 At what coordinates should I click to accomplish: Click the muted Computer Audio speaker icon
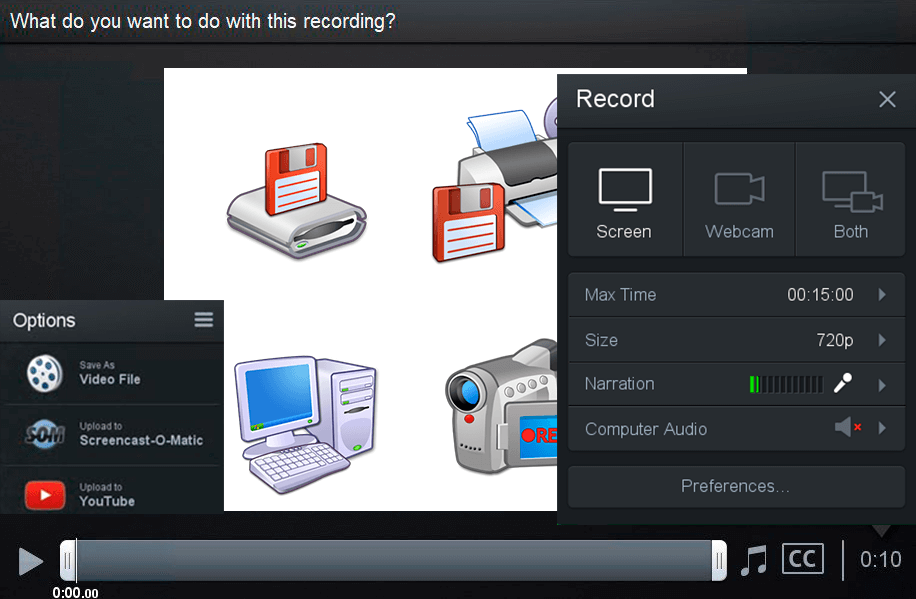[x=844, y=427]
